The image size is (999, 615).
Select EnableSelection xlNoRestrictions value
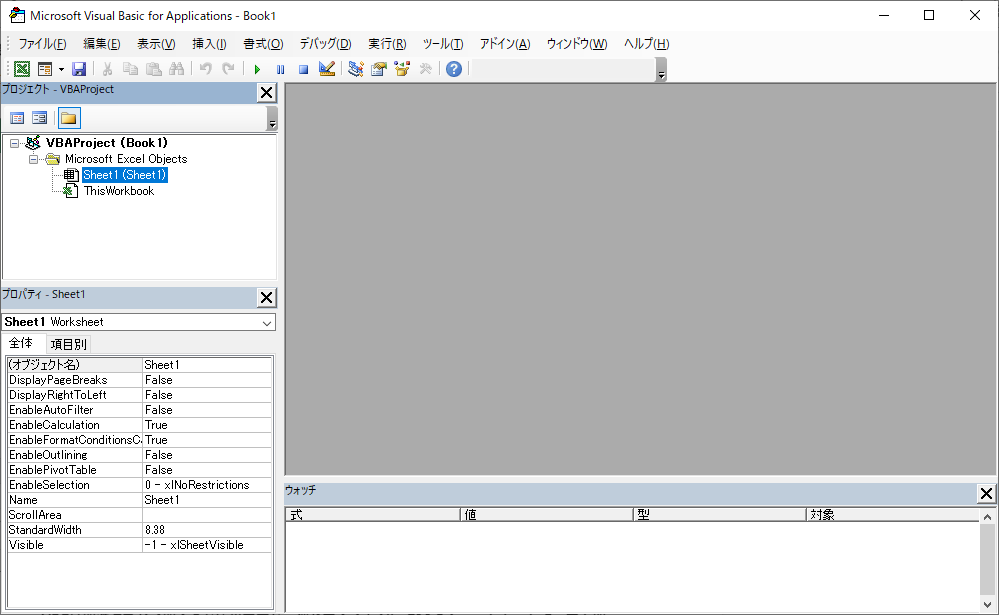(207, 485)
